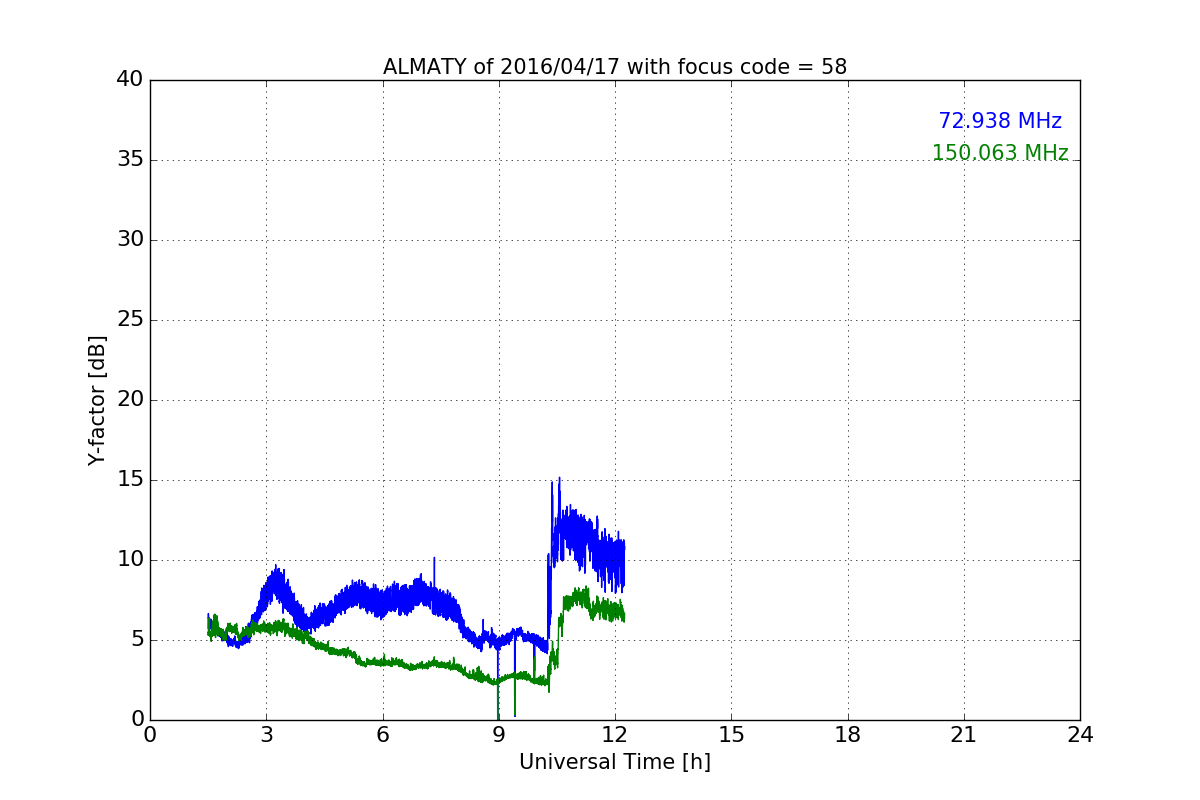The width and height of the screenshot is (1200, 800).
Task: Click the 'Universal Time [h]' axis label
Action: (615, 762)
